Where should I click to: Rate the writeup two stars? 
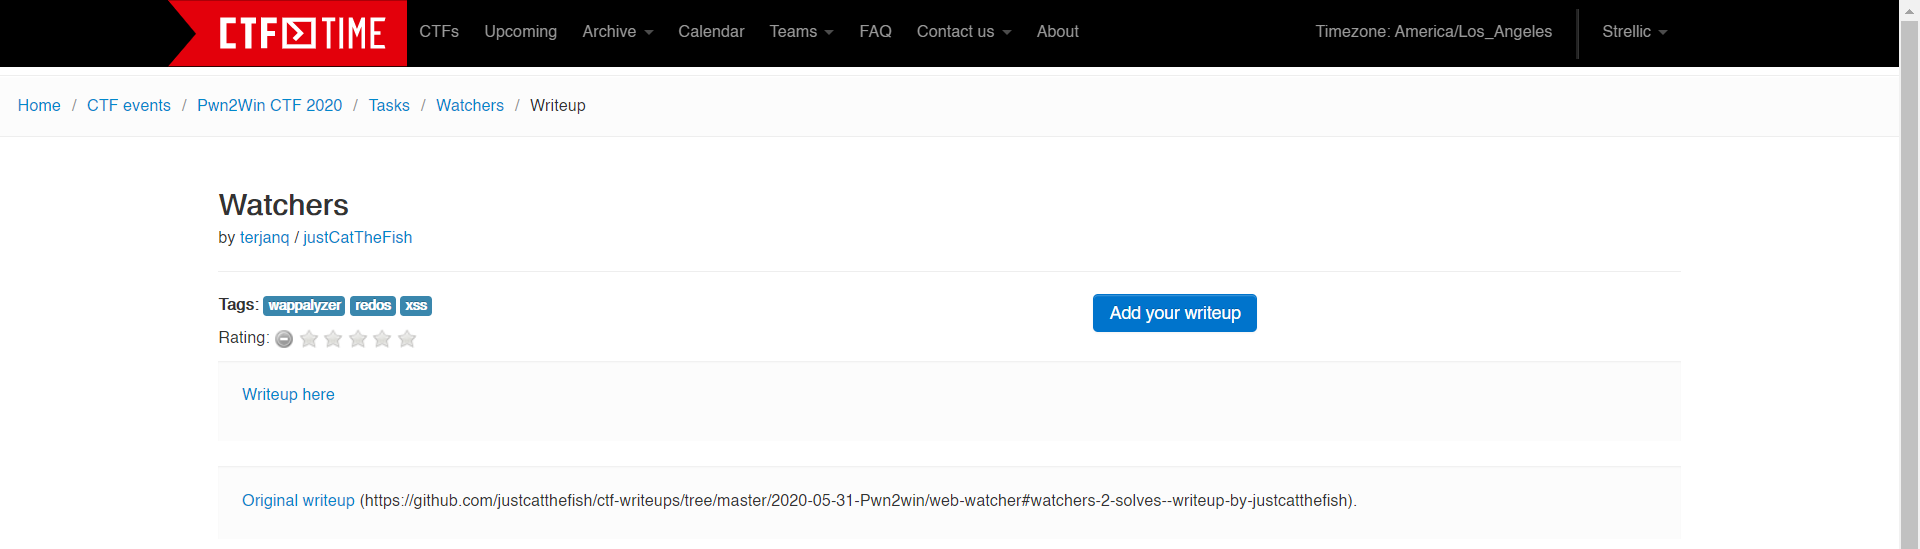coord(333,339)
